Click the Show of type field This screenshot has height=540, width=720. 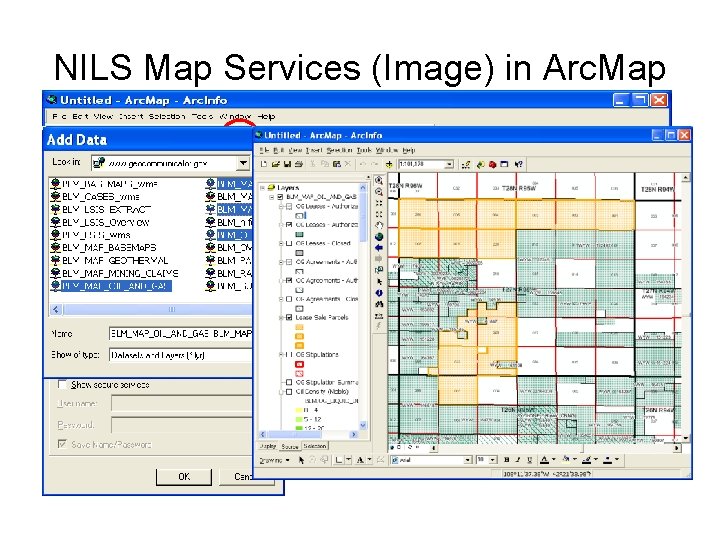tap(180, 355)
